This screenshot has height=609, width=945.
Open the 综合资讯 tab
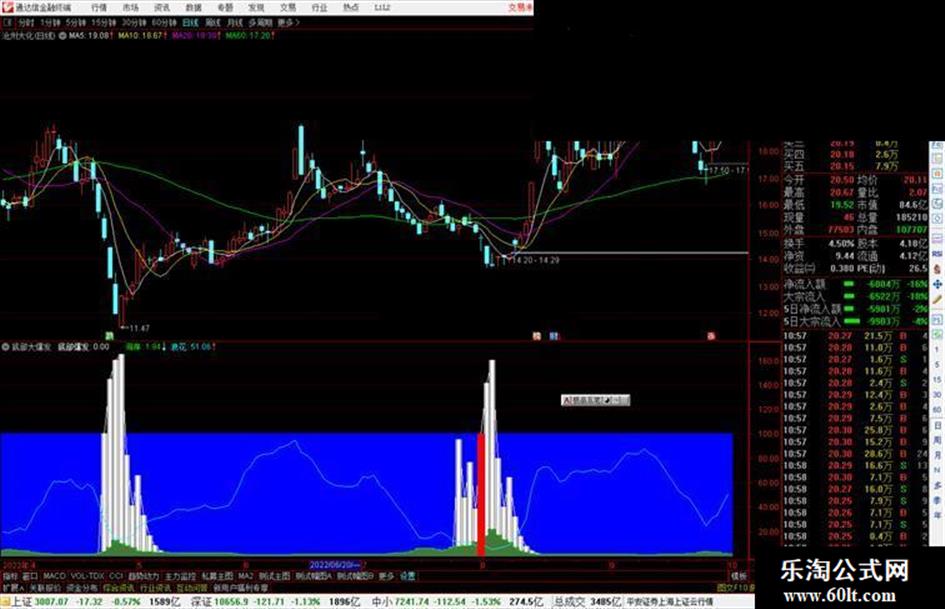tap(119, 587)
